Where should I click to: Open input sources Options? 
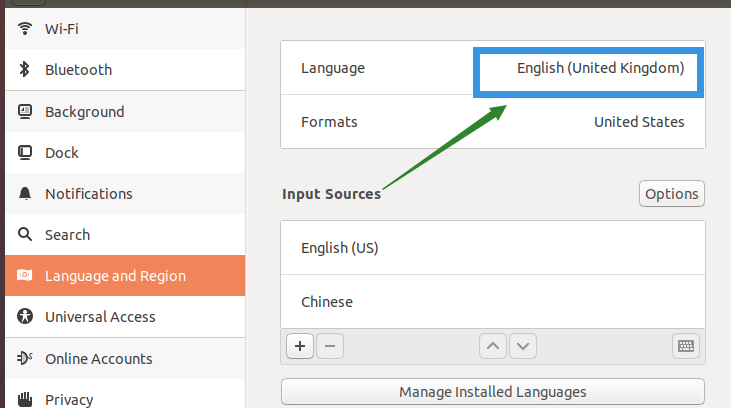(671, 194)
